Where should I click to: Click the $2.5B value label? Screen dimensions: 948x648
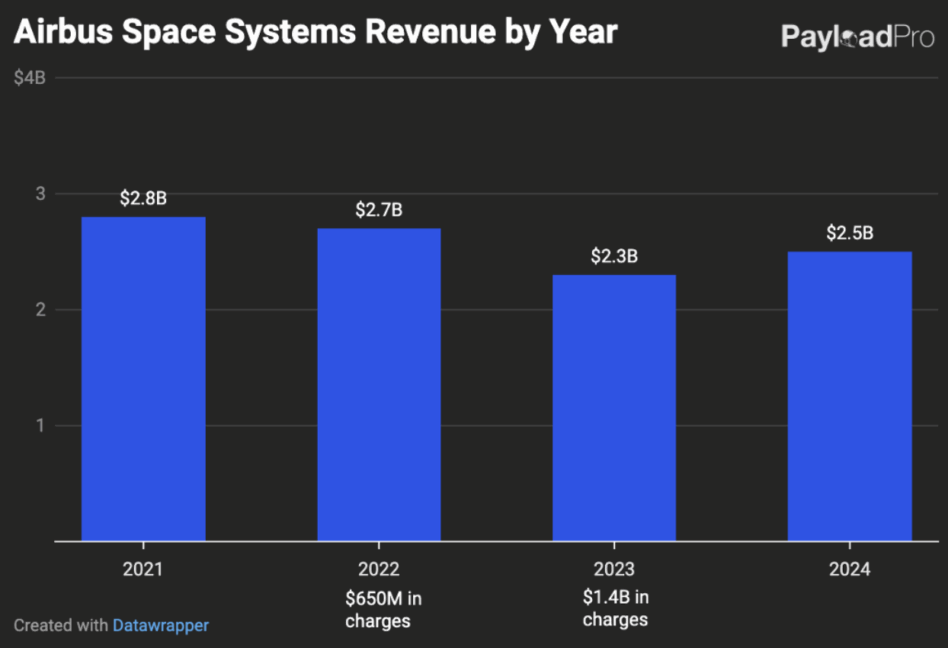[x=849, y=233]
